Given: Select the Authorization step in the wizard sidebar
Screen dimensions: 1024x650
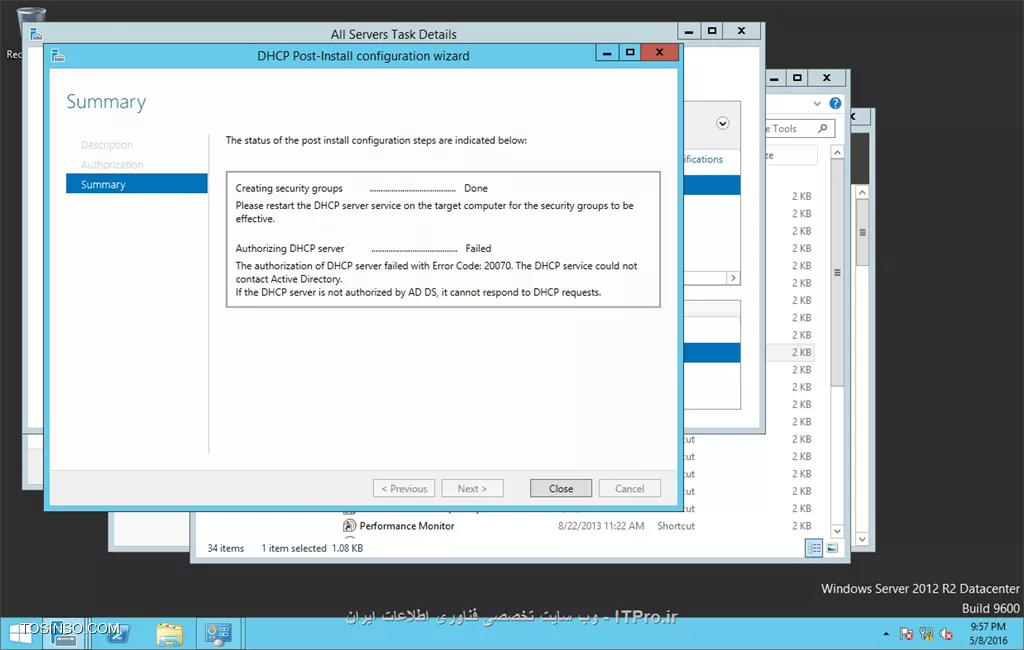Looking at the screenshot, I should (x=112, y=165).
